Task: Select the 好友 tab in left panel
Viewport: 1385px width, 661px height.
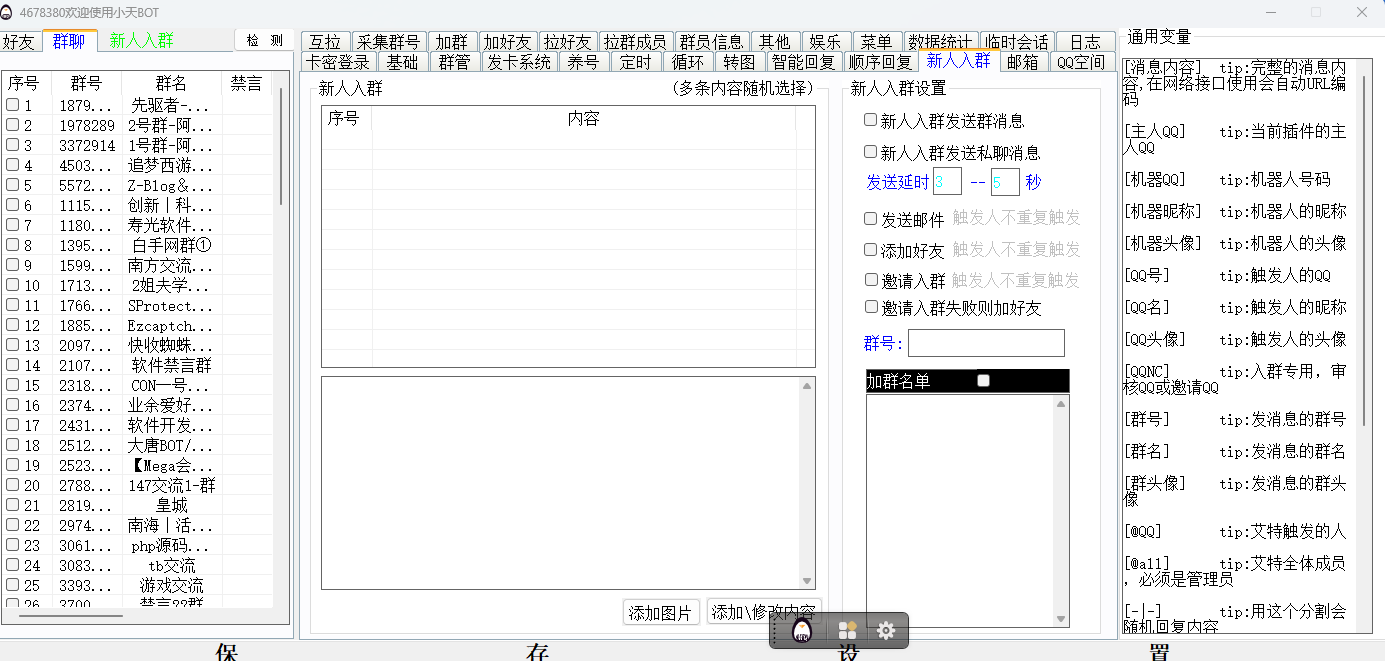Action: [x=18, y=41]
